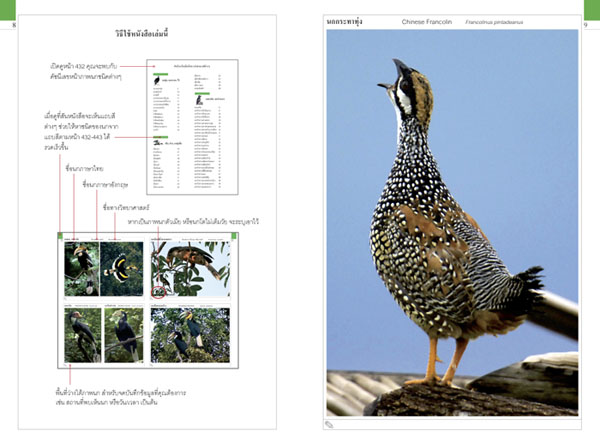
Task: Select the perched Great Hornbill photo in sample spread
Action: 82,269
